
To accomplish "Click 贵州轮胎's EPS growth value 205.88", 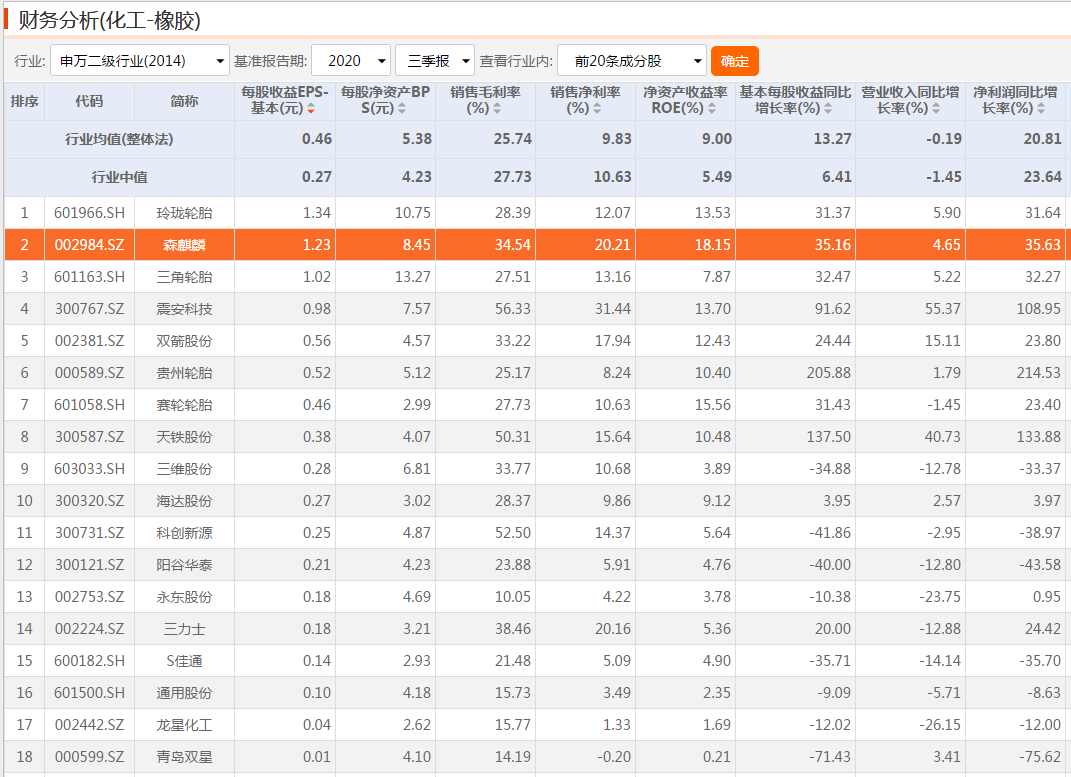I will tap(829, 373).
